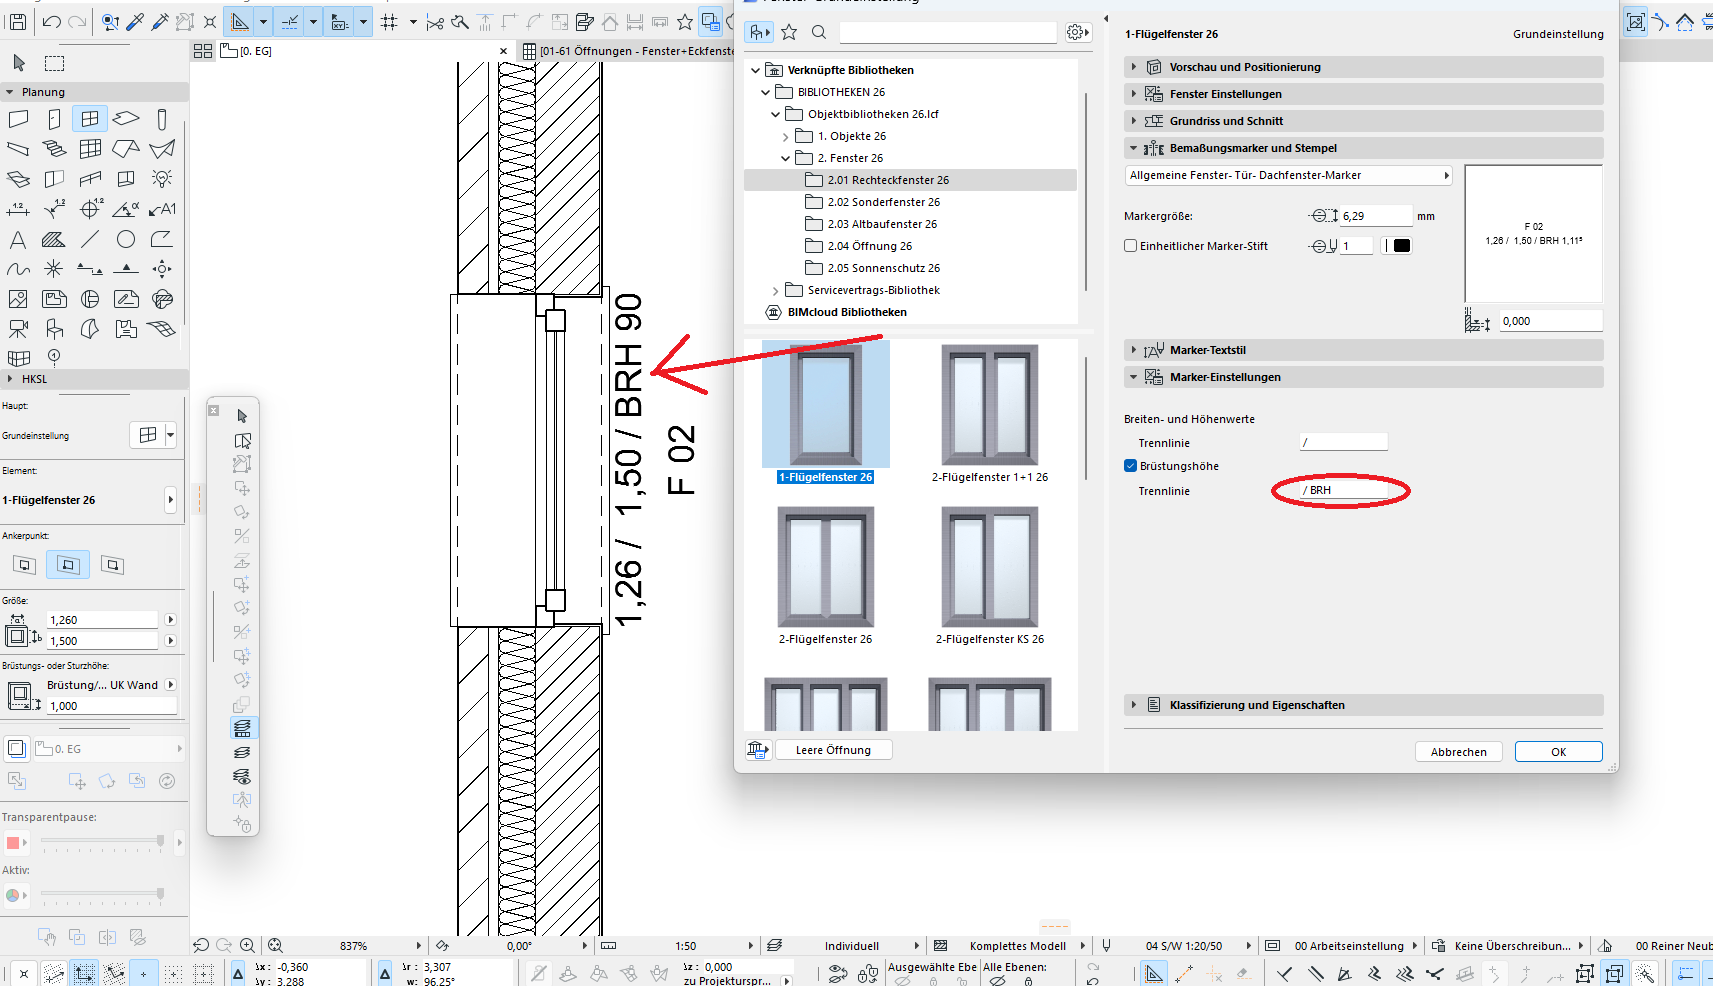Click the OK button
The image size is (1713, 986).
click(x=1558, y=752)
